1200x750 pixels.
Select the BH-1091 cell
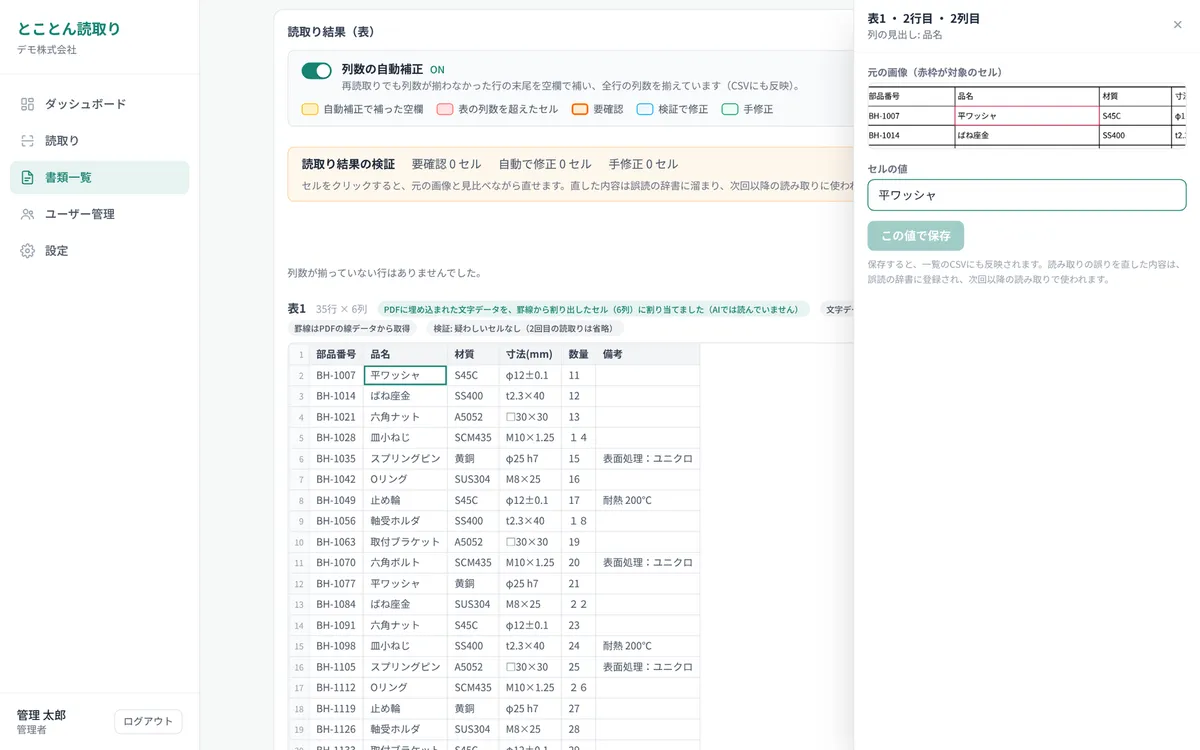[337, 625]
